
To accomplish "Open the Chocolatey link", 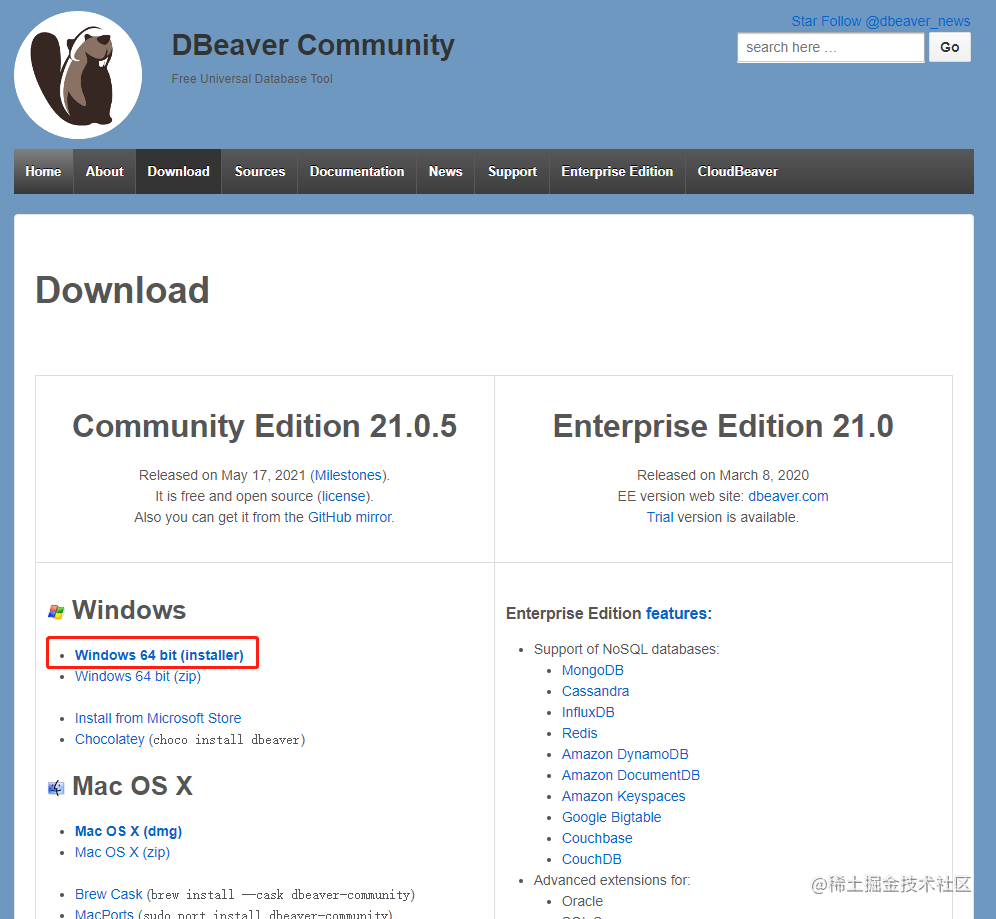I will 110,739.
